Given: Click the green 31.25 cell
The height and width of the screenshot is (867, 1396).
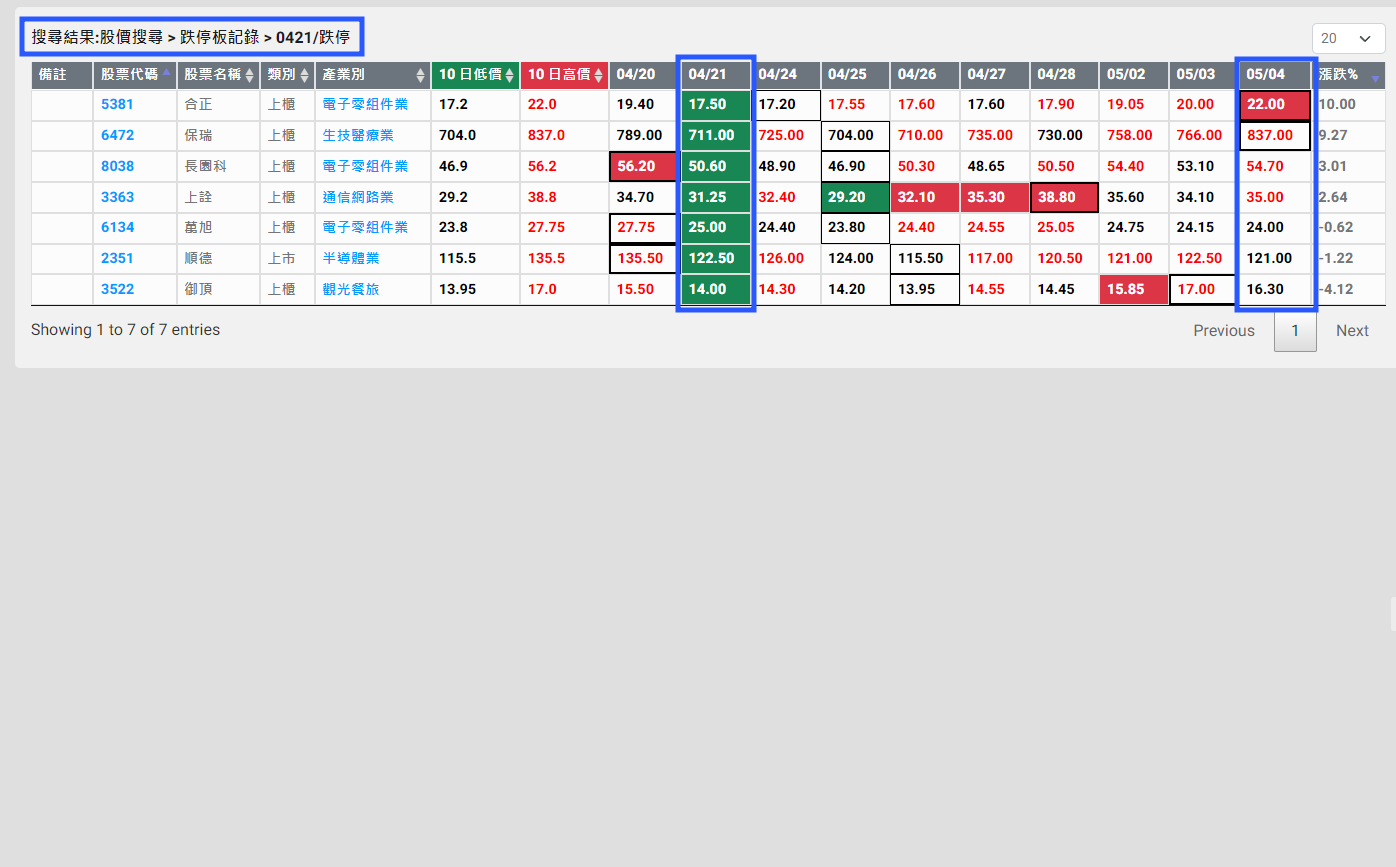Looking at the screenshot, I should pyautogui.click(x=715, y=198).
